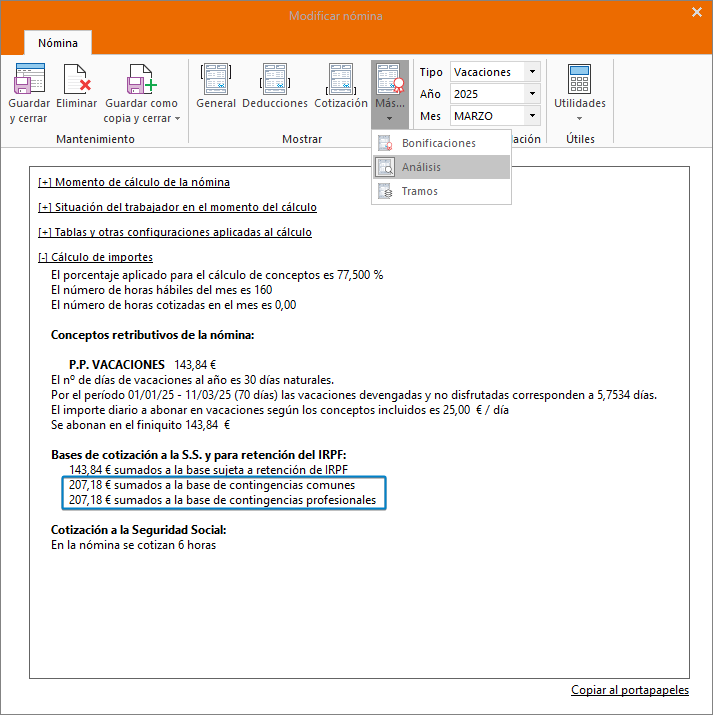713x715 pixels.
Task: Expand Situación del trabajador en el momento
Action: tap(177, 207)
